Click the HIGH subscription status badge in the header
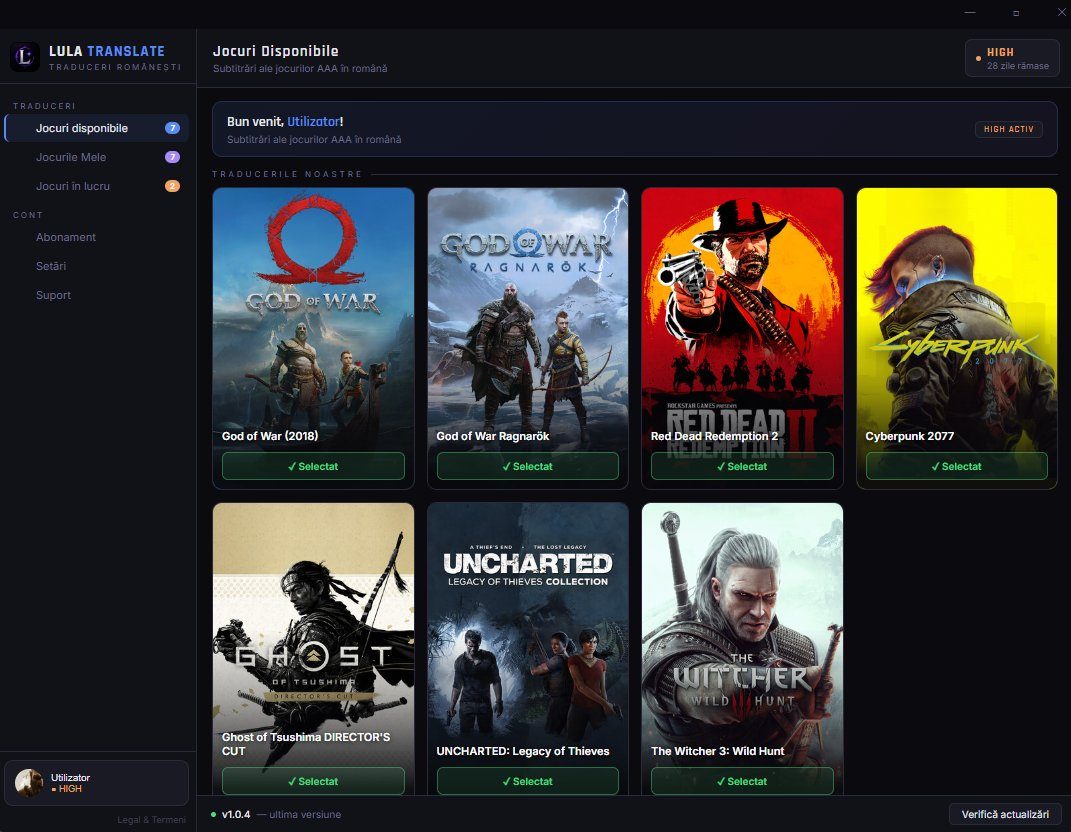This screenshot has width=1071, height=832. point(1012,58)
